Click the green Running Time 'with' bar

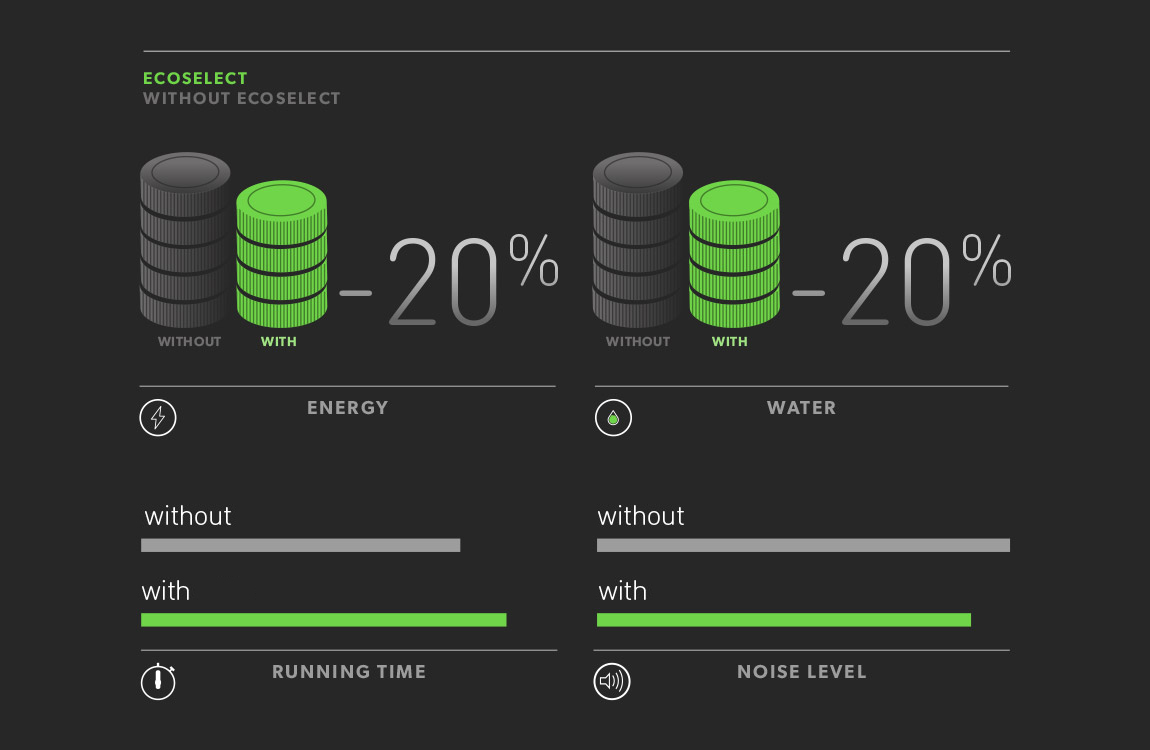tap(324, 620)
